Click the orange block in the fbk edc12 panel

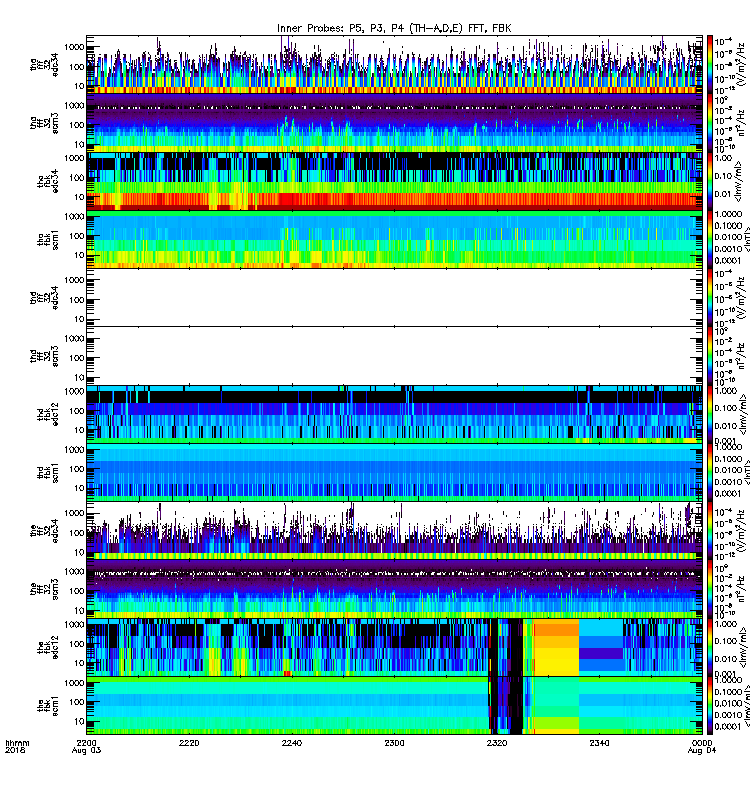(556, 647)
